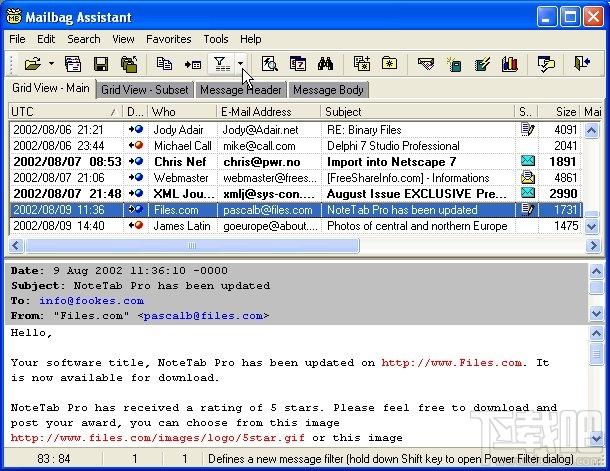Click the open folder toolbar icon
Viewport: 610px width, 471px height.
click(33, 63)
